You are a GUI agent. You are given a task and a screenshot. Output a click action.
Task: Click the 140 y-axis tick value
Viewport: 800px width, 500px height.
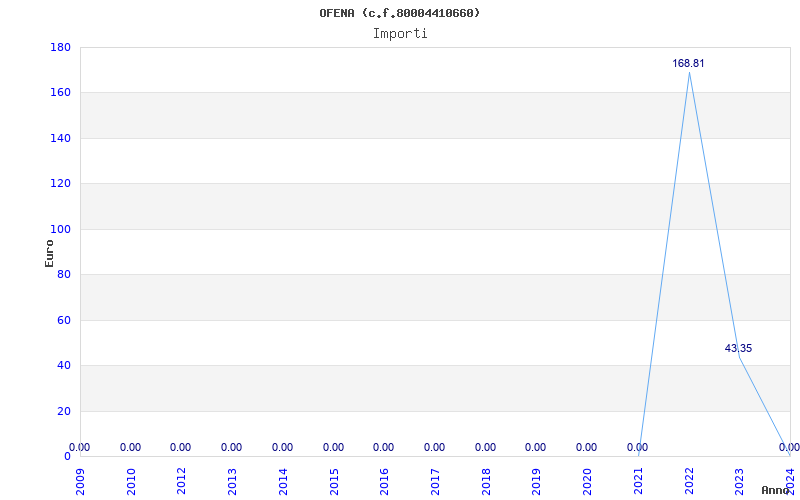[x=60, y=138]
